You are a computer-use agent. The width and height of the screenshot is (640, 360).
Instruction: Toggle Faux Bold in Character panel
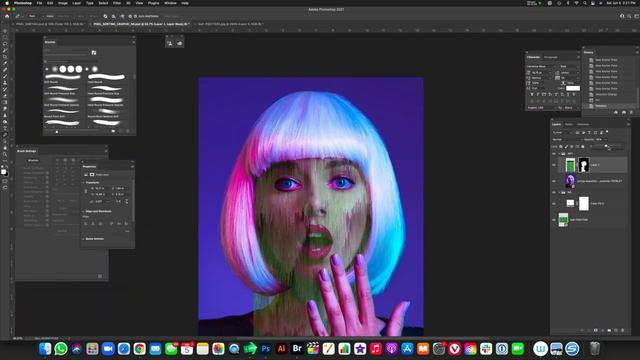click(532, 94)
